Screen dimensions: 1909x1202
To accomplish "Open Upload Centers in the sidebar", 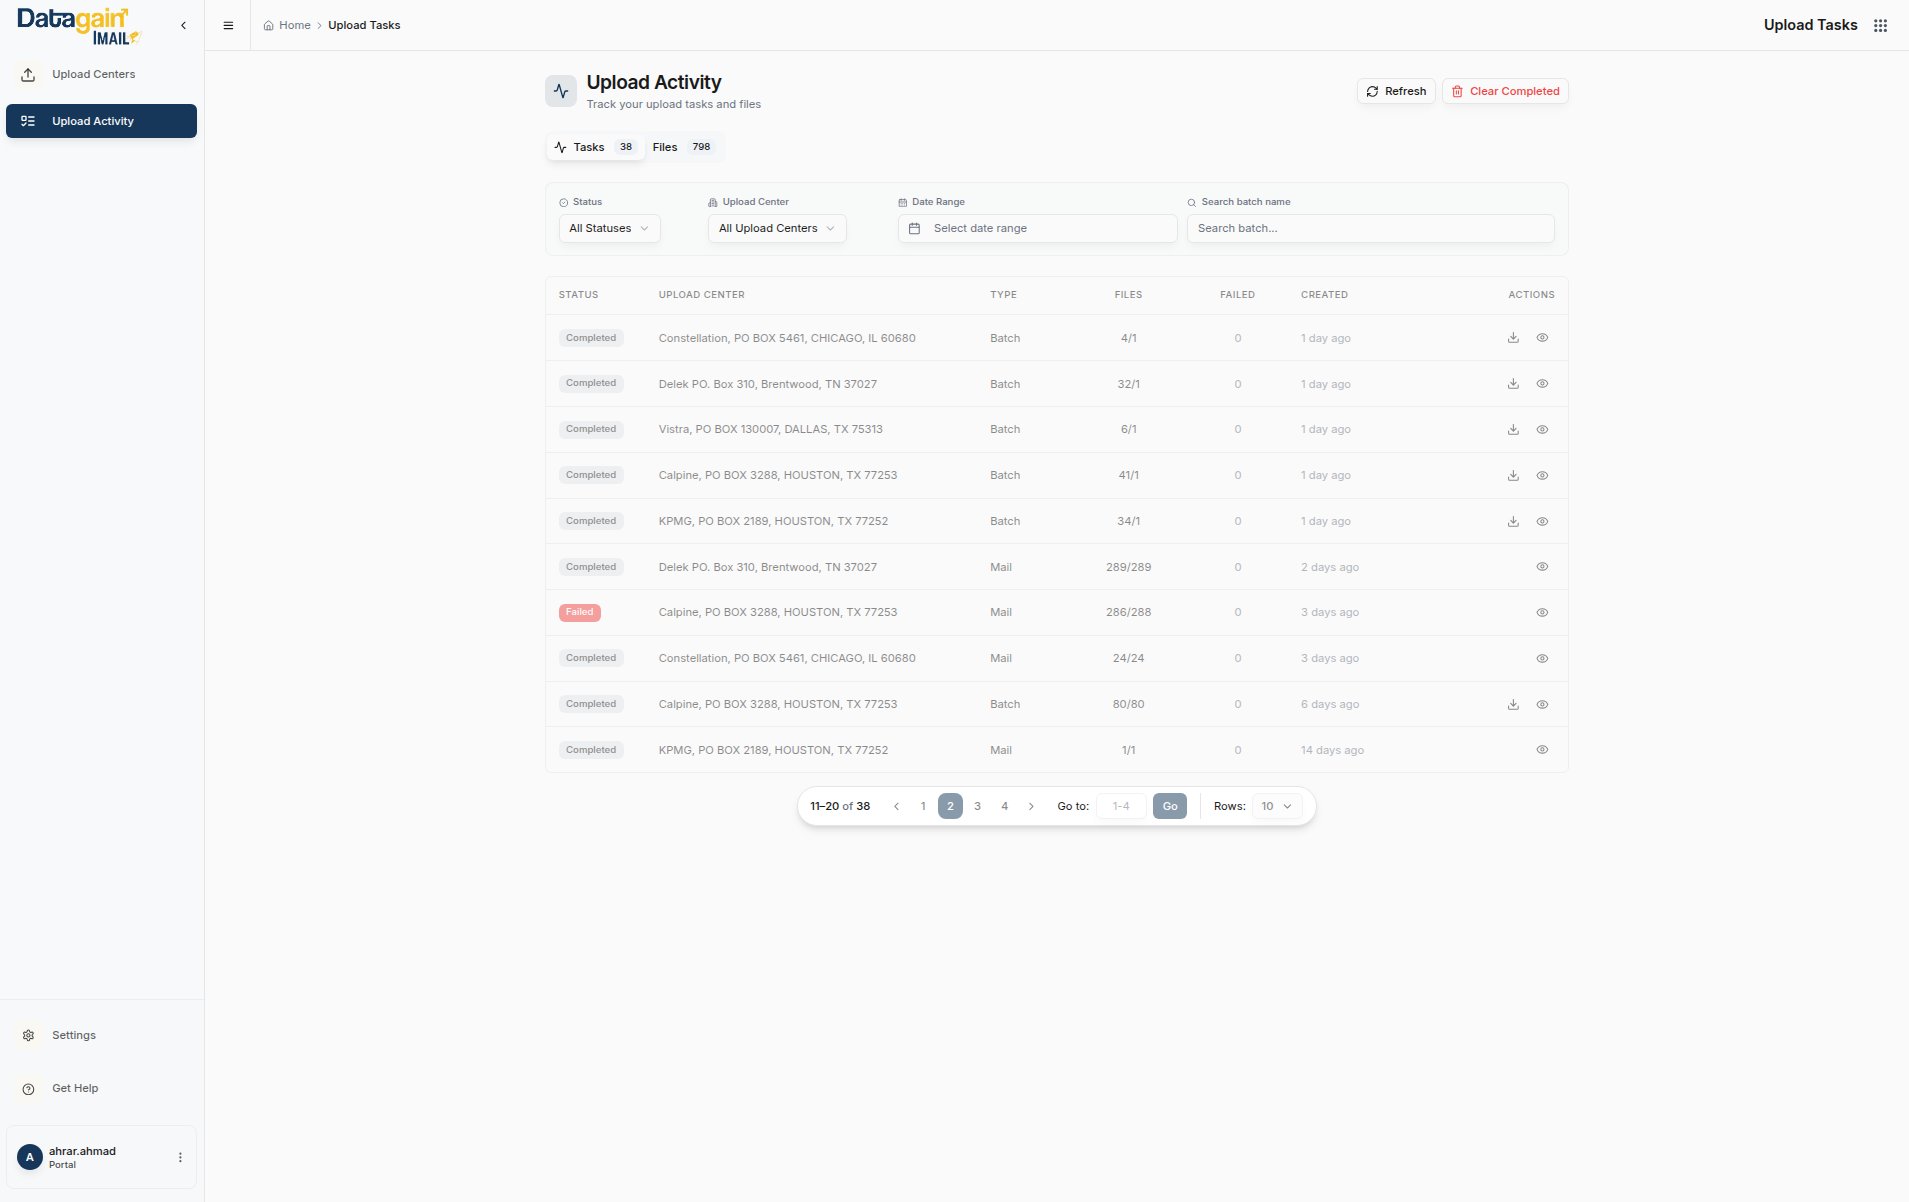I will 93,75.
